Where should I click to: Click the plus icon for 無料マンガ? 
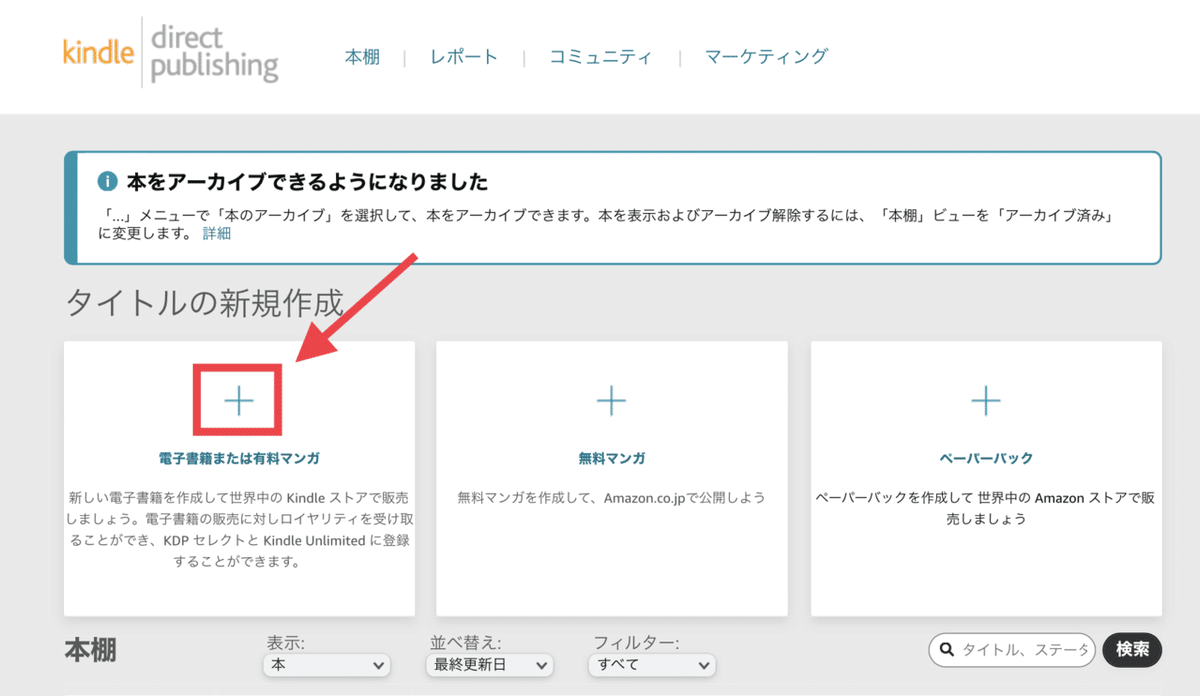[x=611, y=401]
